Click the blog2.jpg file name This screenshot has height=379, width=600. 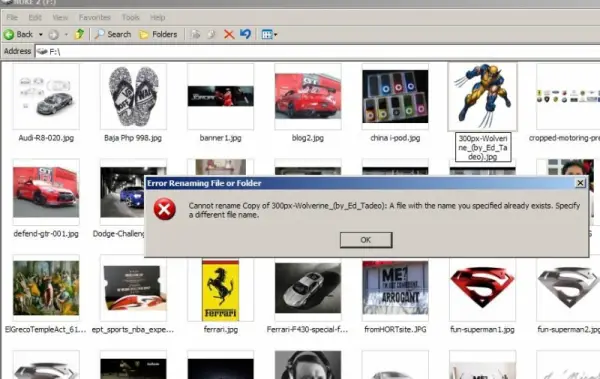[x=308, y=138]
